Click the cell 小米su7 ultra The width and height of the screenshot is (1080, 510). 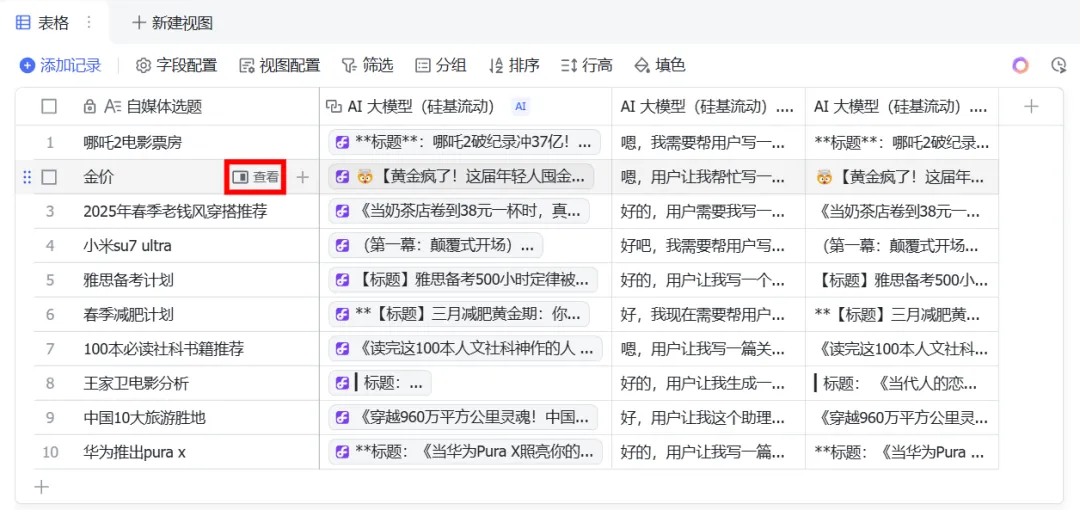(127, 246)
